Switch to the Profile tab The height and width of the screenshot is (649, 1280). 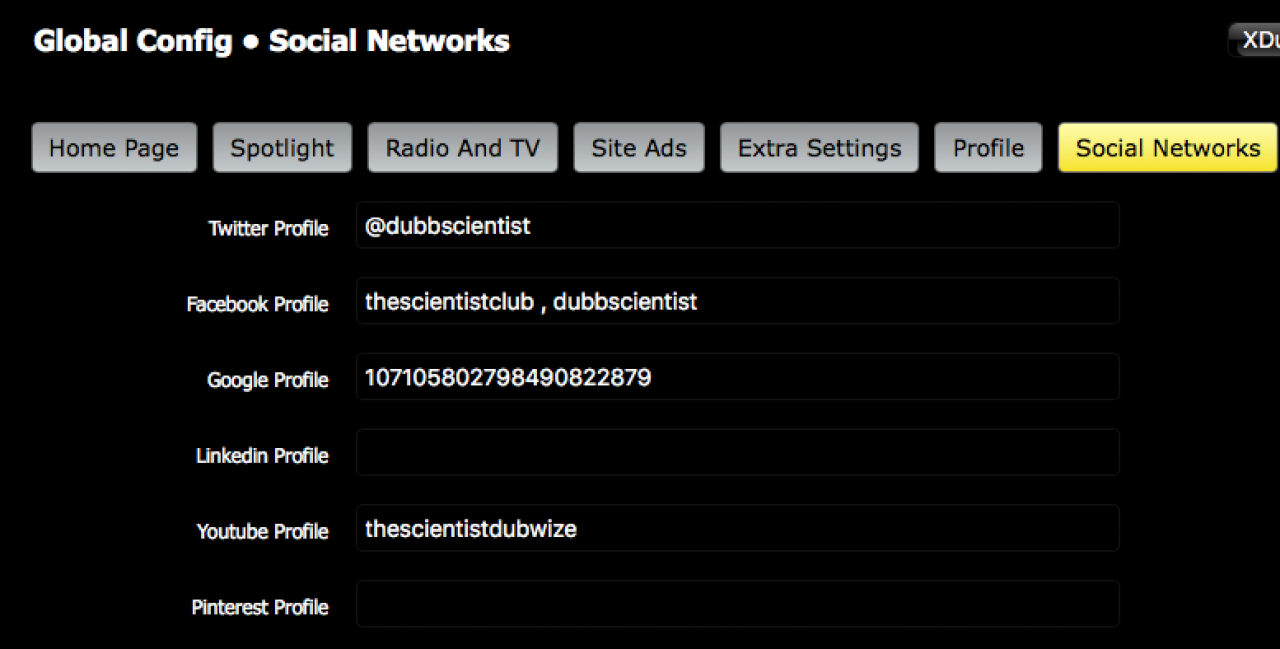point(988,148)
